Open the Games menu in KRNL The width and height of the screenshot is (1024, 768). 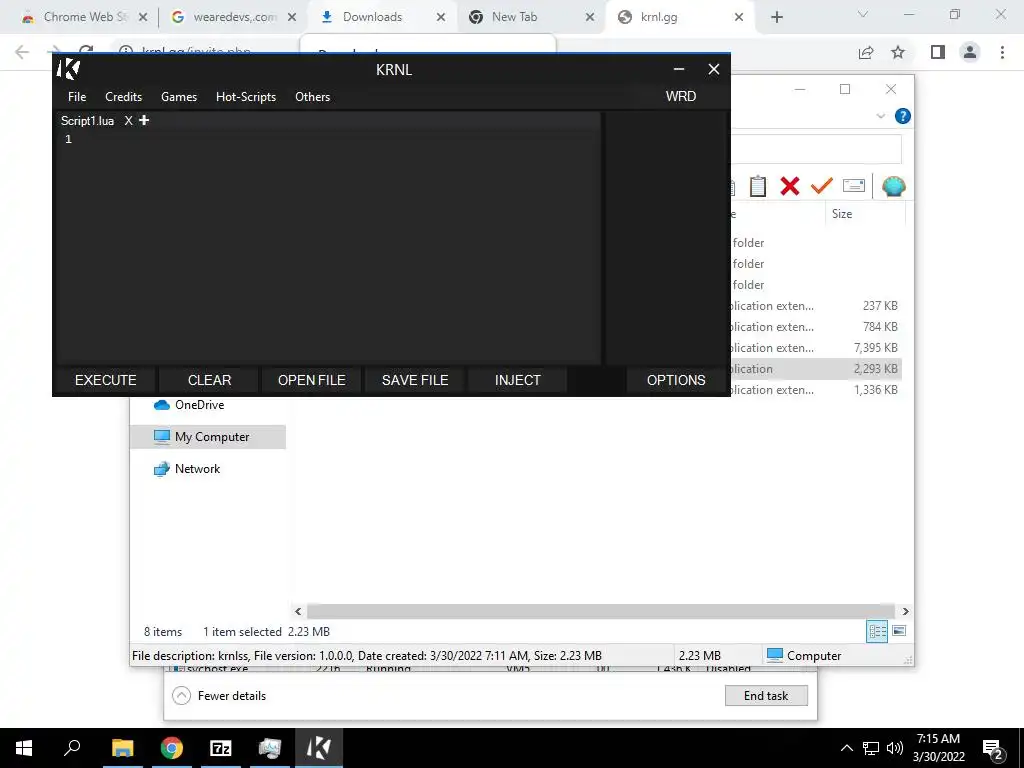tap(179, 97)
